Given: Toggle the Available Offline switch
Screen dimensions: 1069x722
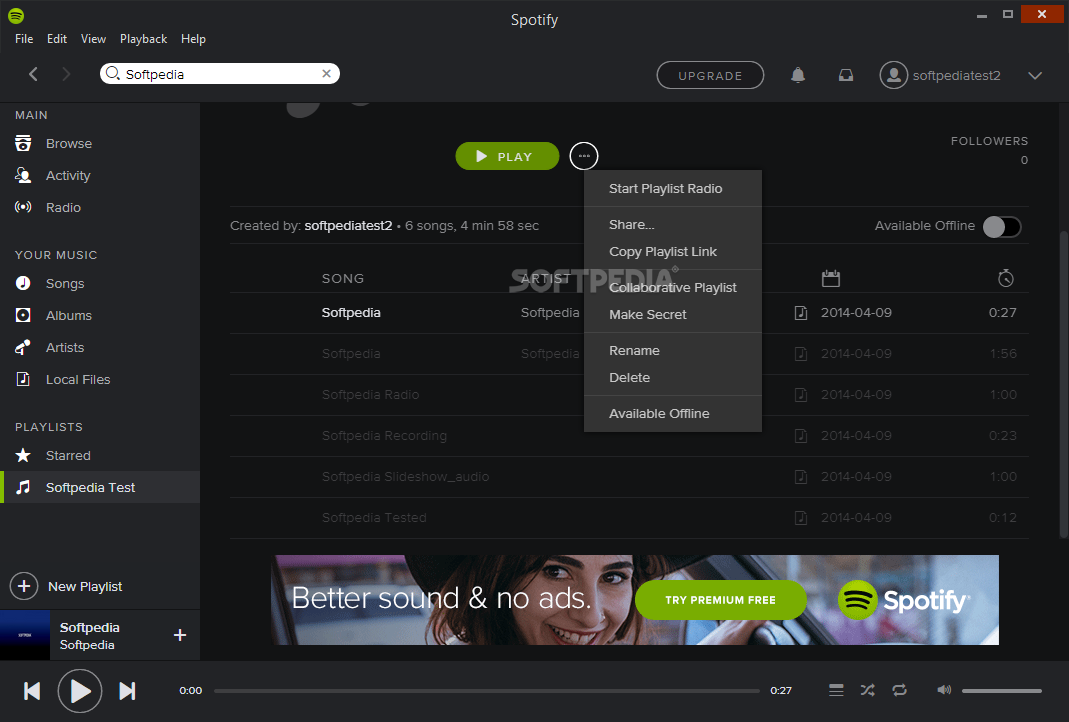Looking at the screenshot, I should 1002,226.
